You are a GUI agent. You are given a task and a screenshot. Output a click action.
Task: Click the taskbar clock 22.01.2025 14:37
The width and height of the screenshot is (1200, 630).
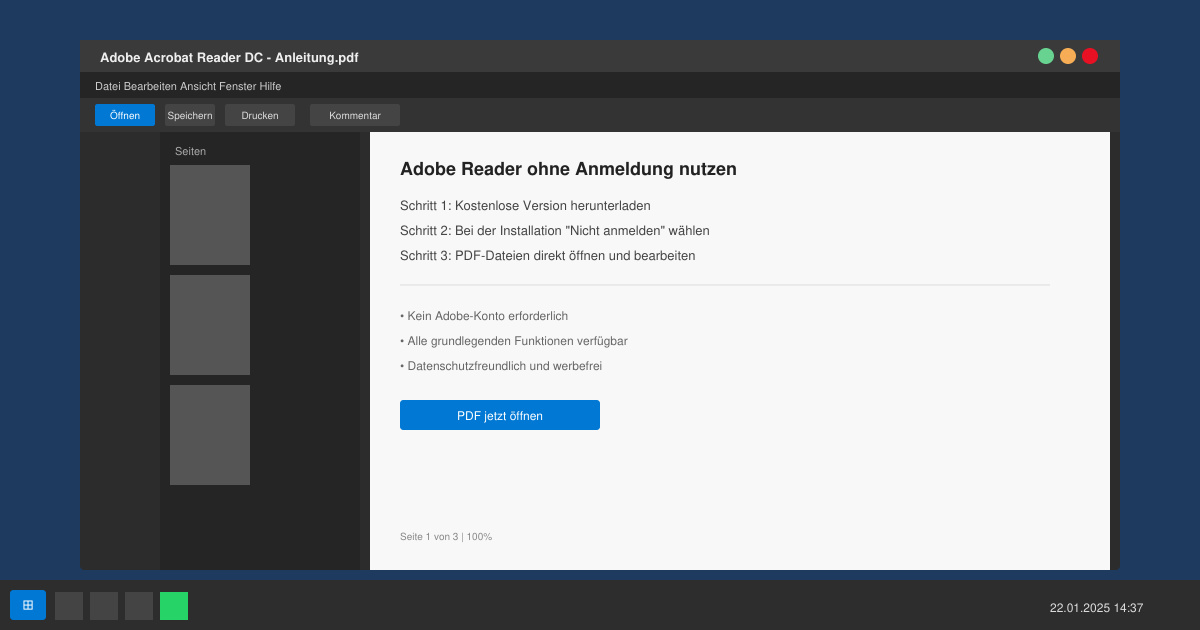pyautogui.click(x=1096, y=608)
